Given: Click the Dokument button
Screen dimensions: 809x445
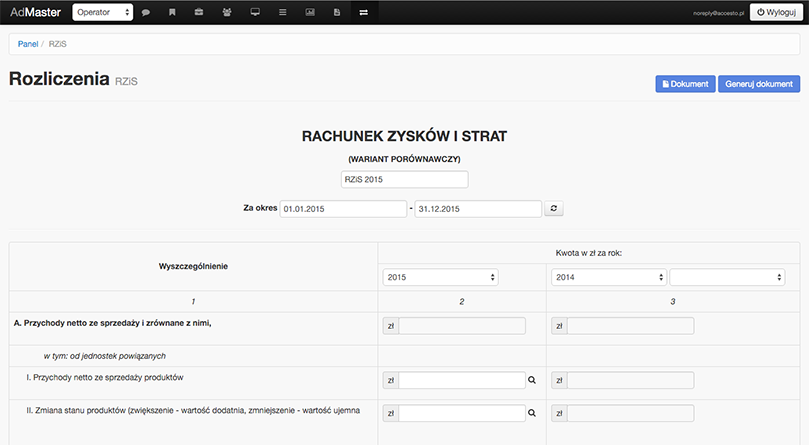Looking at the screenshot, I should coord(685,84).
